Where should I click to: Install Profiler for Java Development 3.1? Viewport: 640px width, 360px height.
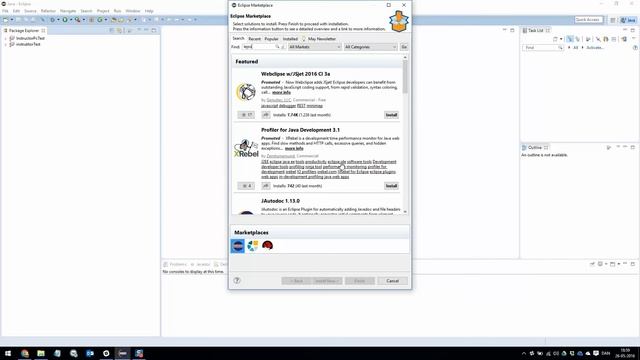click(x=391, y=186)
